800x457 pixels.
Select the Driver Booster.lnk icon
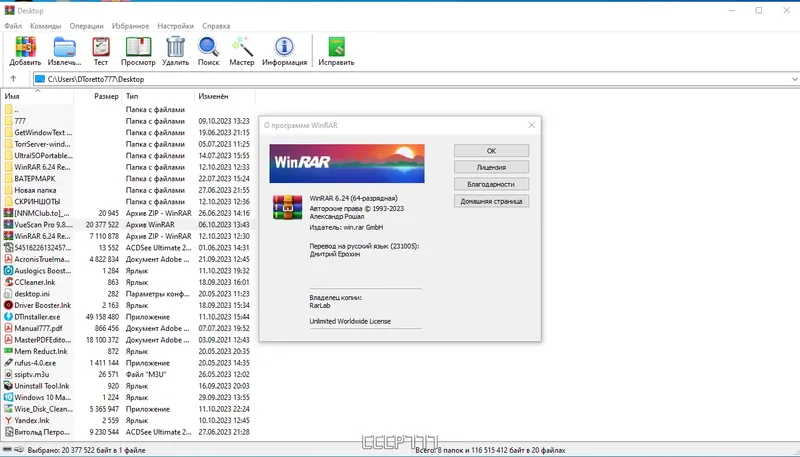(x=8, y=305)
